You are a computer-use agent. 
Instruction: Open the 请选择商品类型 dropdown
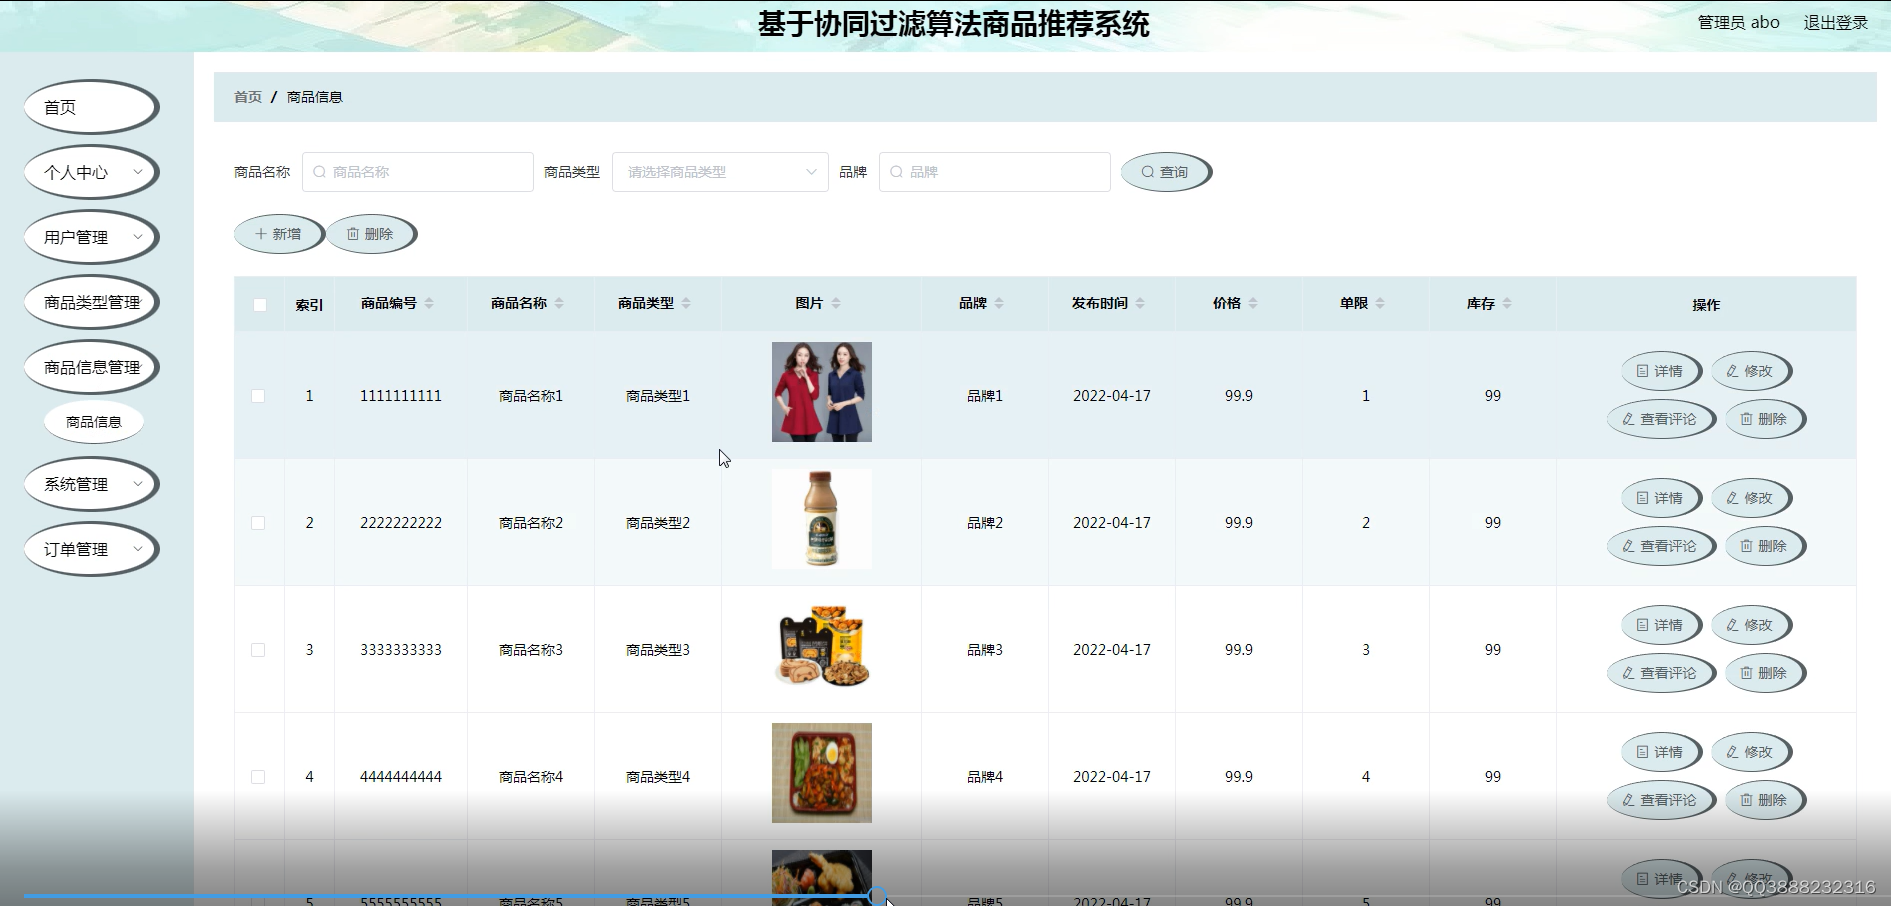tap(720, 172)
